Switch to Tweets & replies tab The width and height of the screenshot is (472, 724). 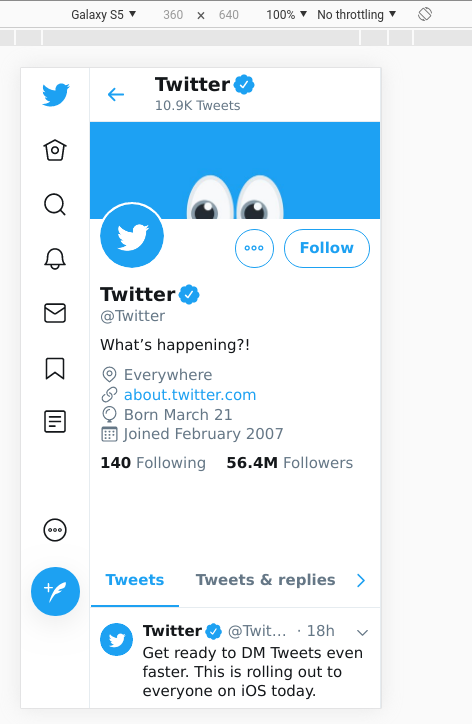pyautogui.click(x=266, y=580)
